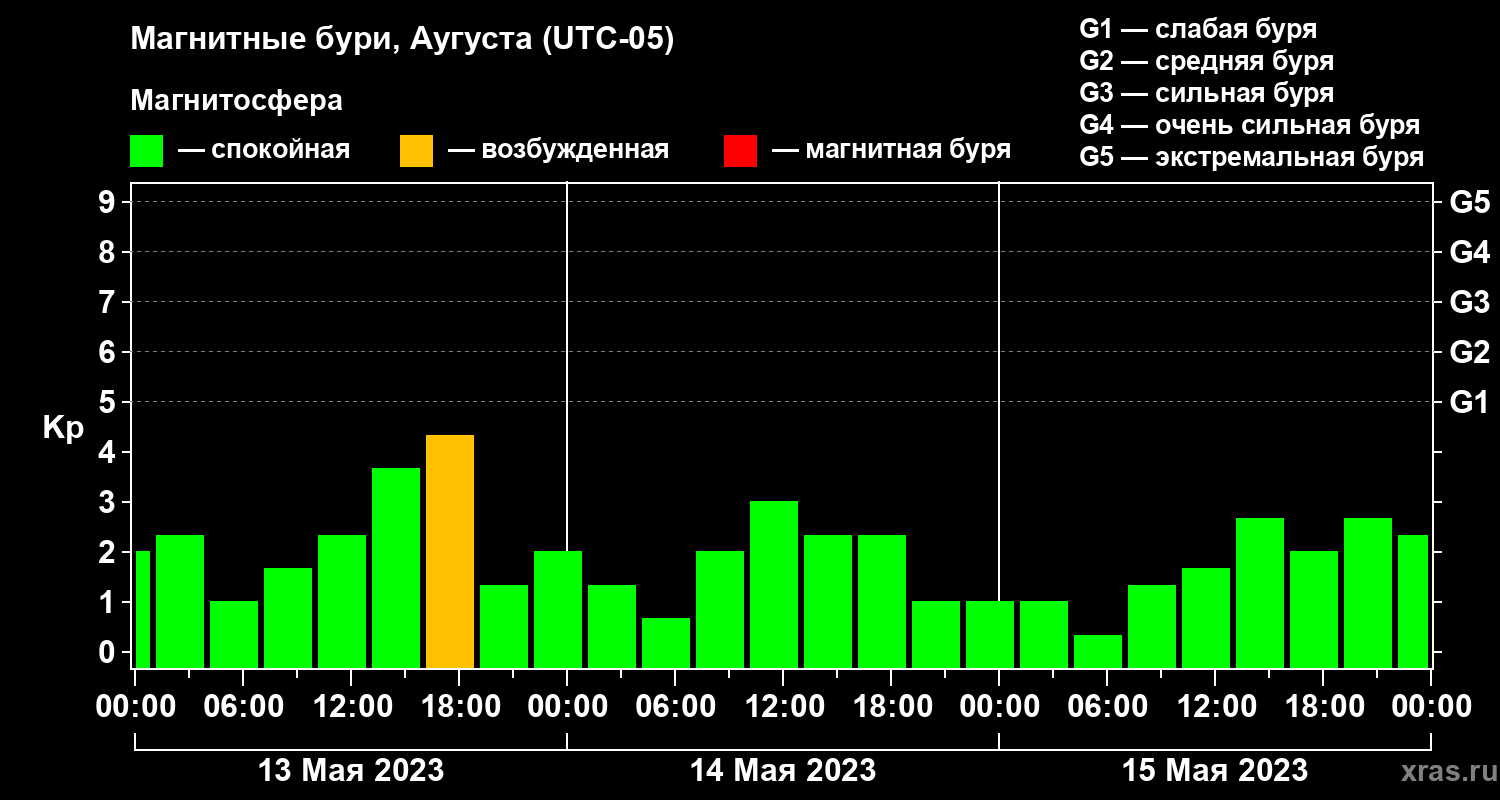Click the '12:00' tick label above 13 Мая
Image resolution: width=1500 pixels, height=800 pixels.
coord(351,707)
